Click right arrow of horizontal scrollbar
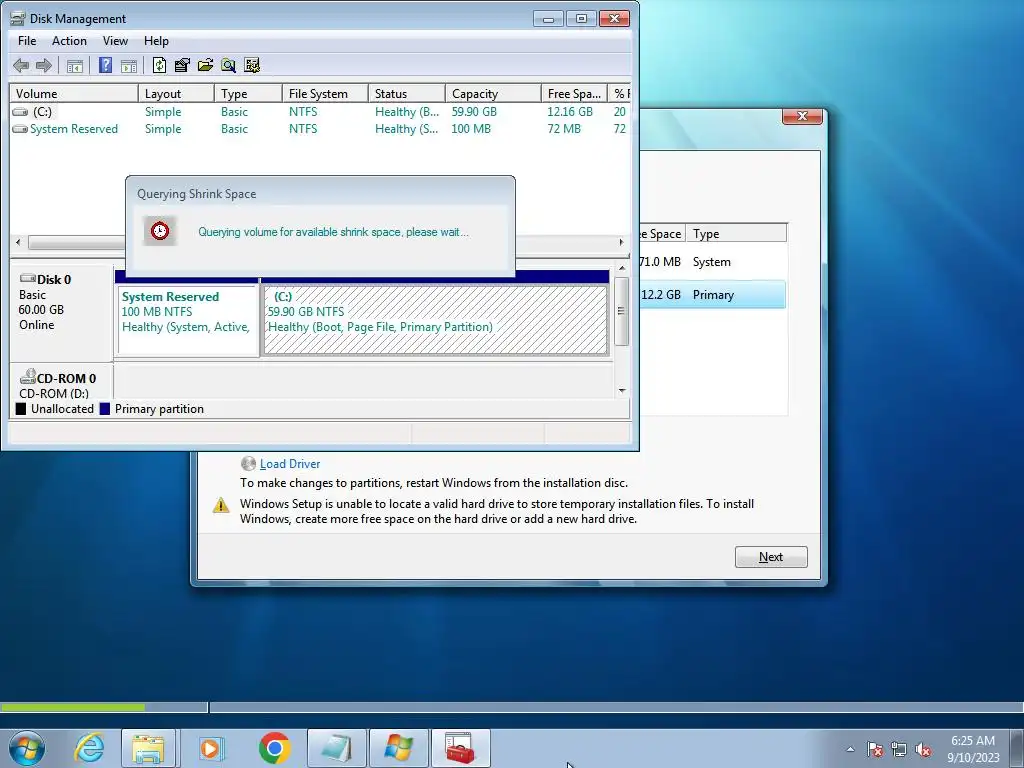The height and width of the screenshot is (768, 1024). [621, 242]
